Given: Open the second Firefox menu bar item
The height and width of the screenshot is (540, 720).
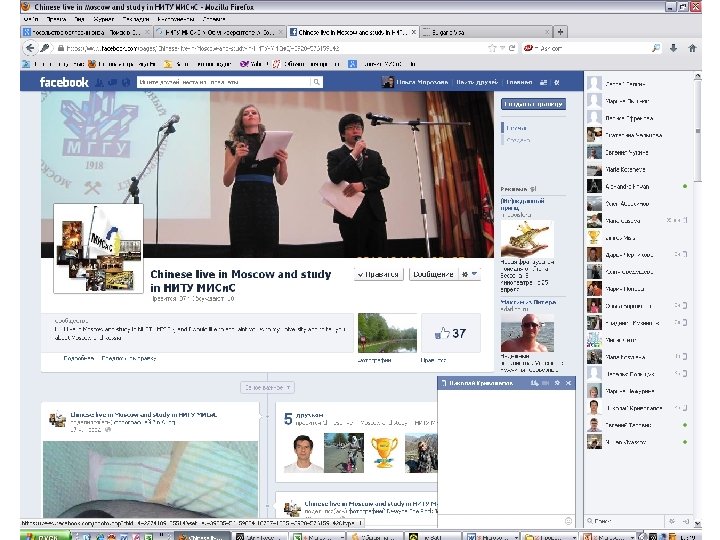Looking at the screenshot, I should pos(56,19).
